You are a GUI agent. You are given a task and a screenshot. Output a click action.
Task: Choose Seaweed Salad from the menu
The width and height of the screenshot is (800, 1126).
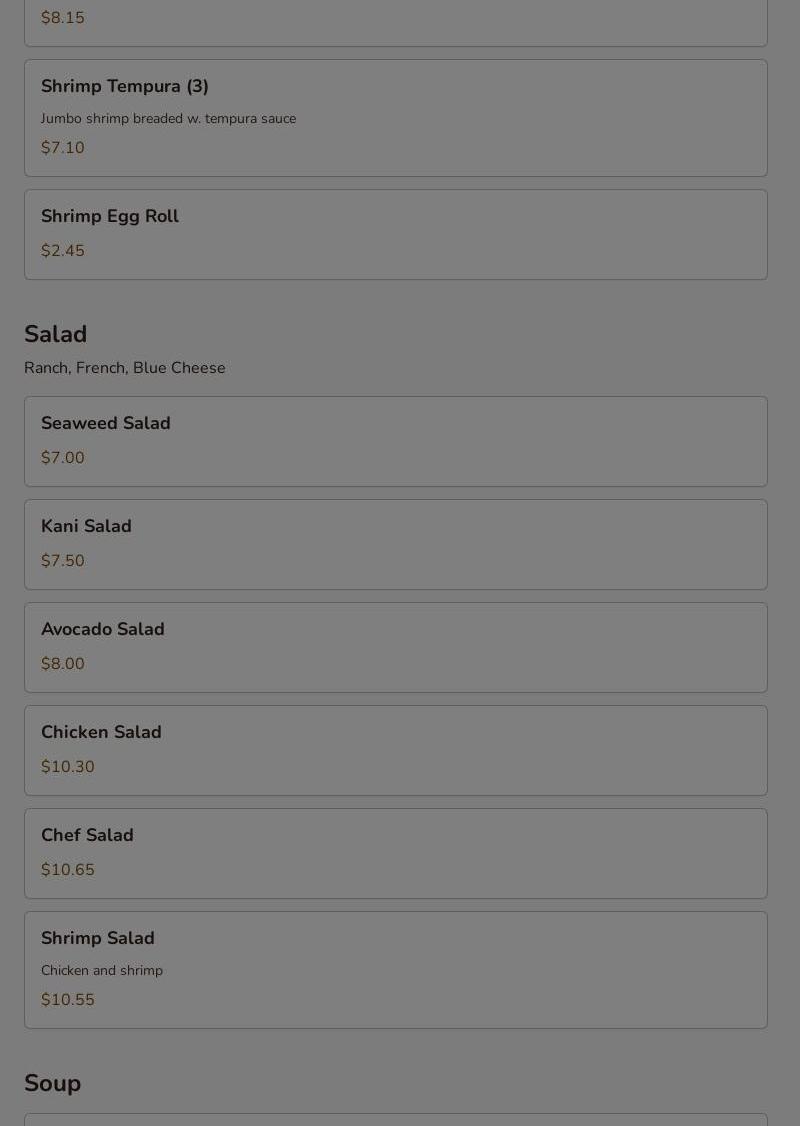(x=106, y=424)
